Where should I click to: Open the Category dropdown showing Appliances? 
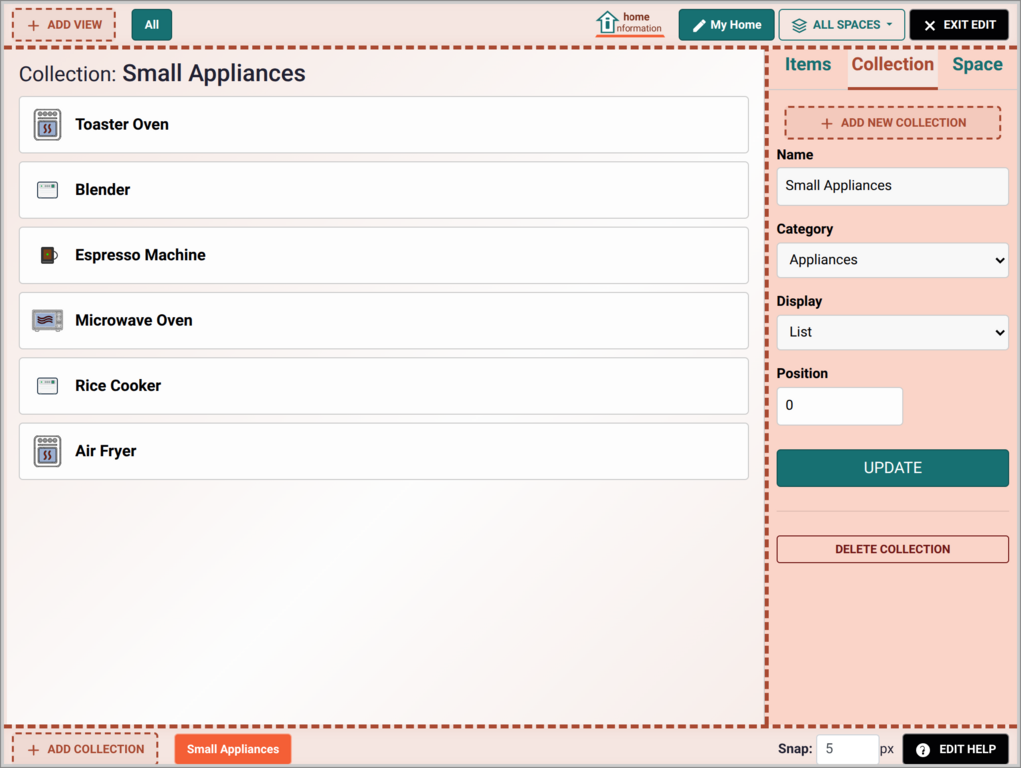892,260
